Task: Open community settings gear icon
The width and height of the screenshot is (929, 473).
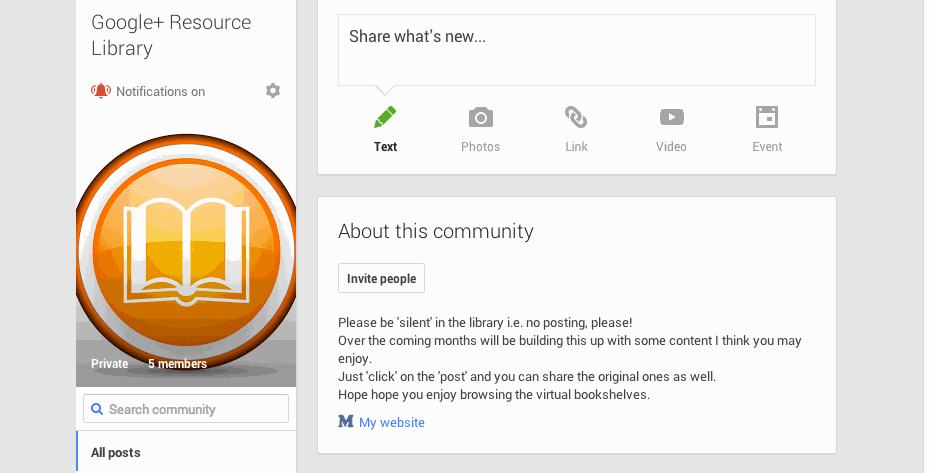Action: (x=273, y=91)
